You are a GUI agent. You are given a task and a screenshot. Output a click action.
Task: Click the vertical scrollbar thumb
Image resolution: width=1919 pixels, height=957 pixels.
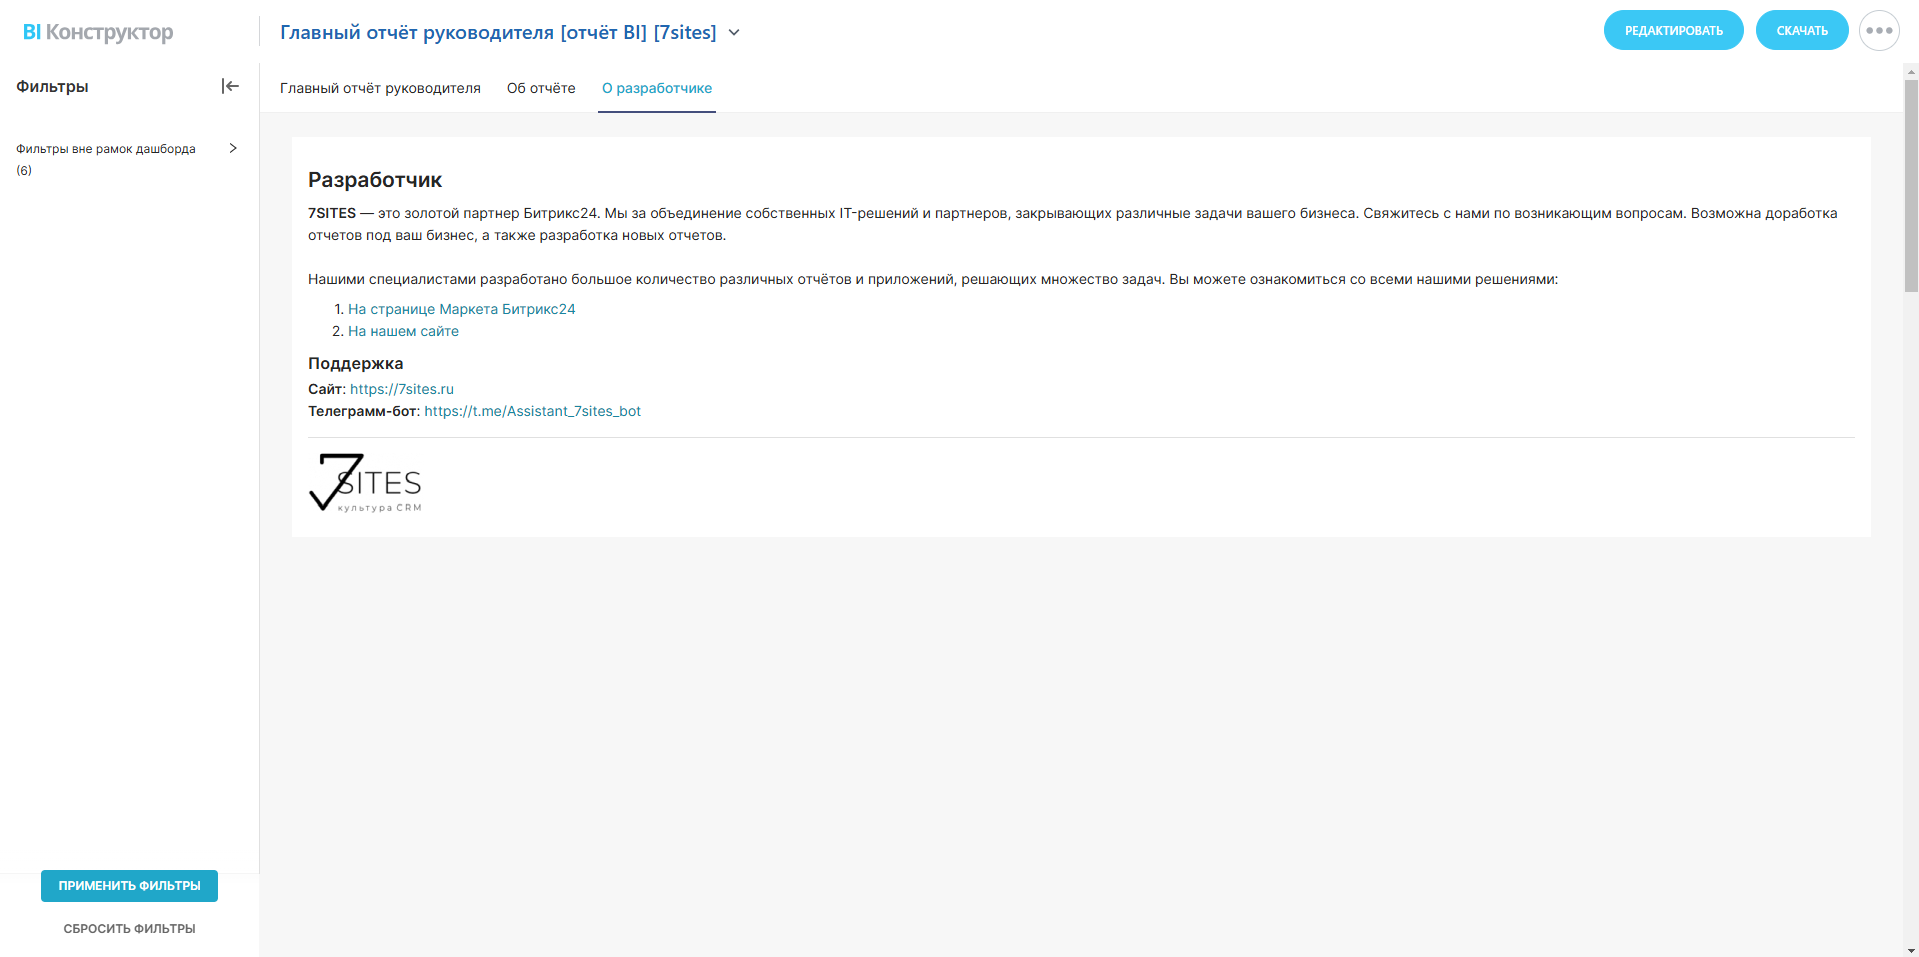pos(1911,185)
